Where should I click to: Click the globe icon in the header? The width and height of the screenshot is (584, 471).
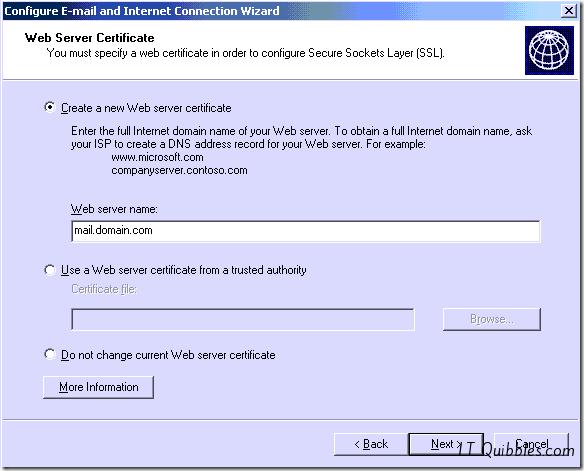[x=549, y=50]
